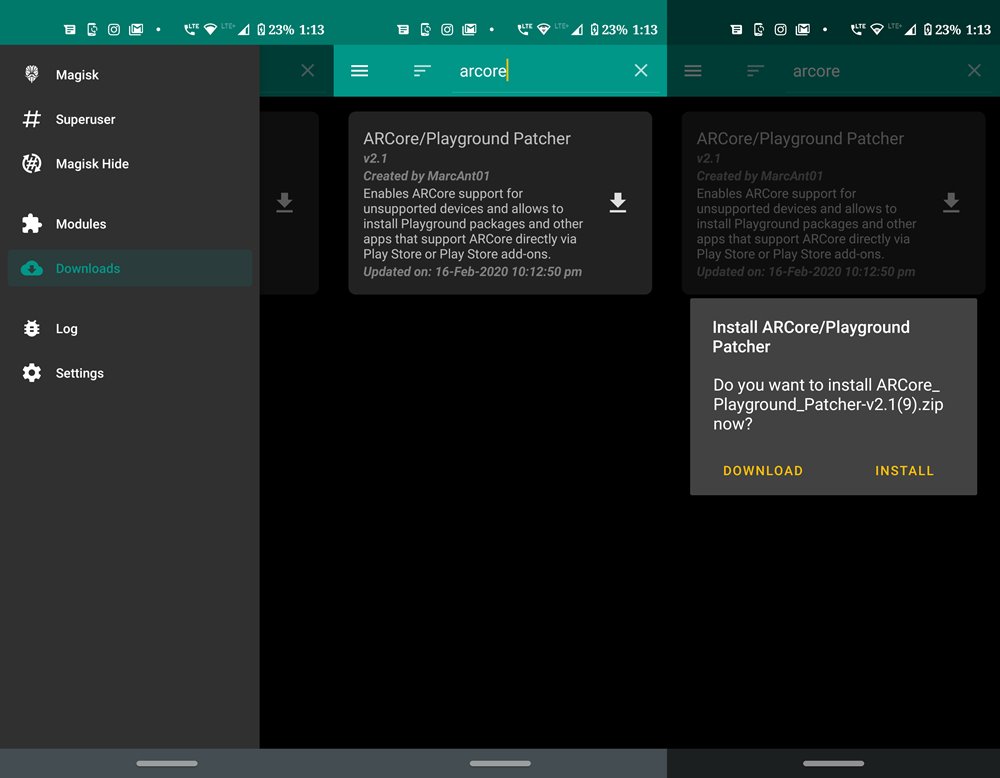Open Magisk in the navigation drawer
This screenshot has height=778, width=1000.
[x=129, y=75]
